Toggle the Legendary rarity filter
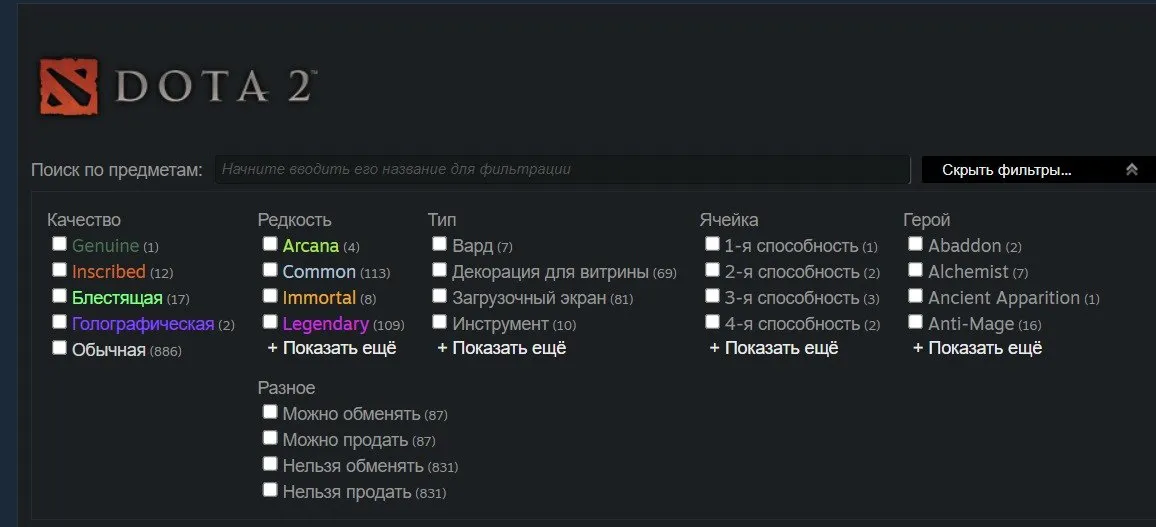 [x=270, y=322]
